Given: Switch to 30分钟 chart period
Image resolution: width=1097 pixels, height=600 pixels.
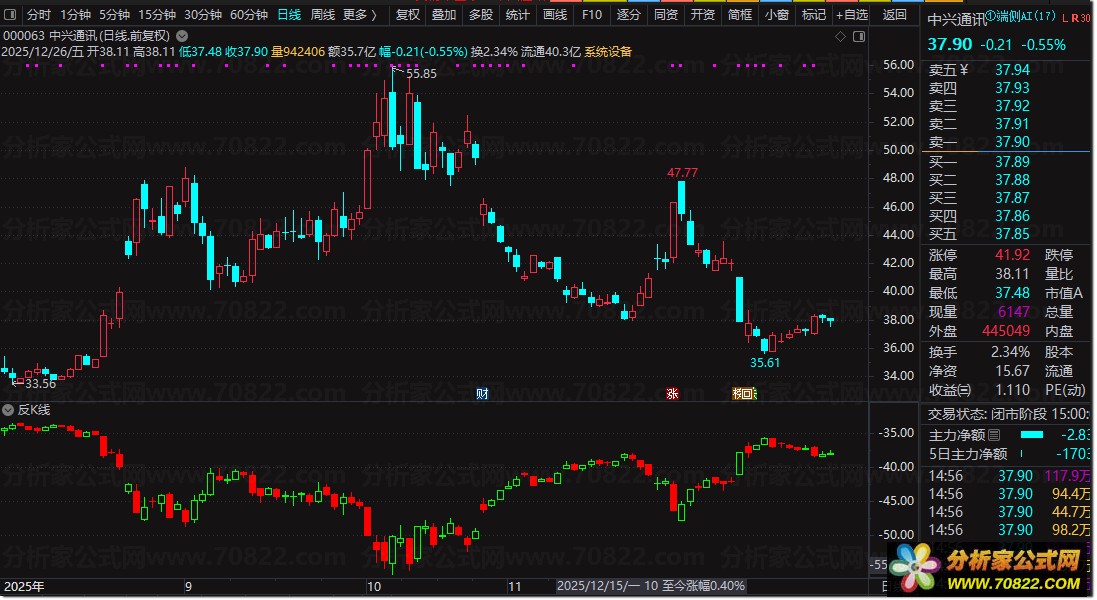Looking at the screenshot, I should click(203, 15).
